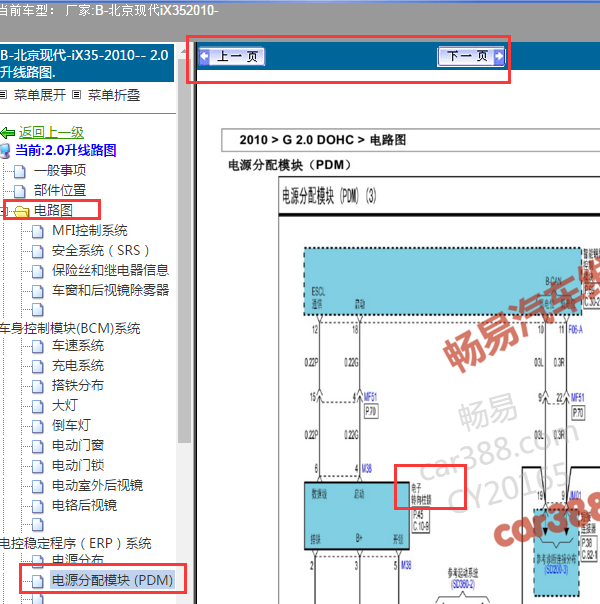
Task: Click the page icon beside MFI控制系统
Action: [37, 232]
